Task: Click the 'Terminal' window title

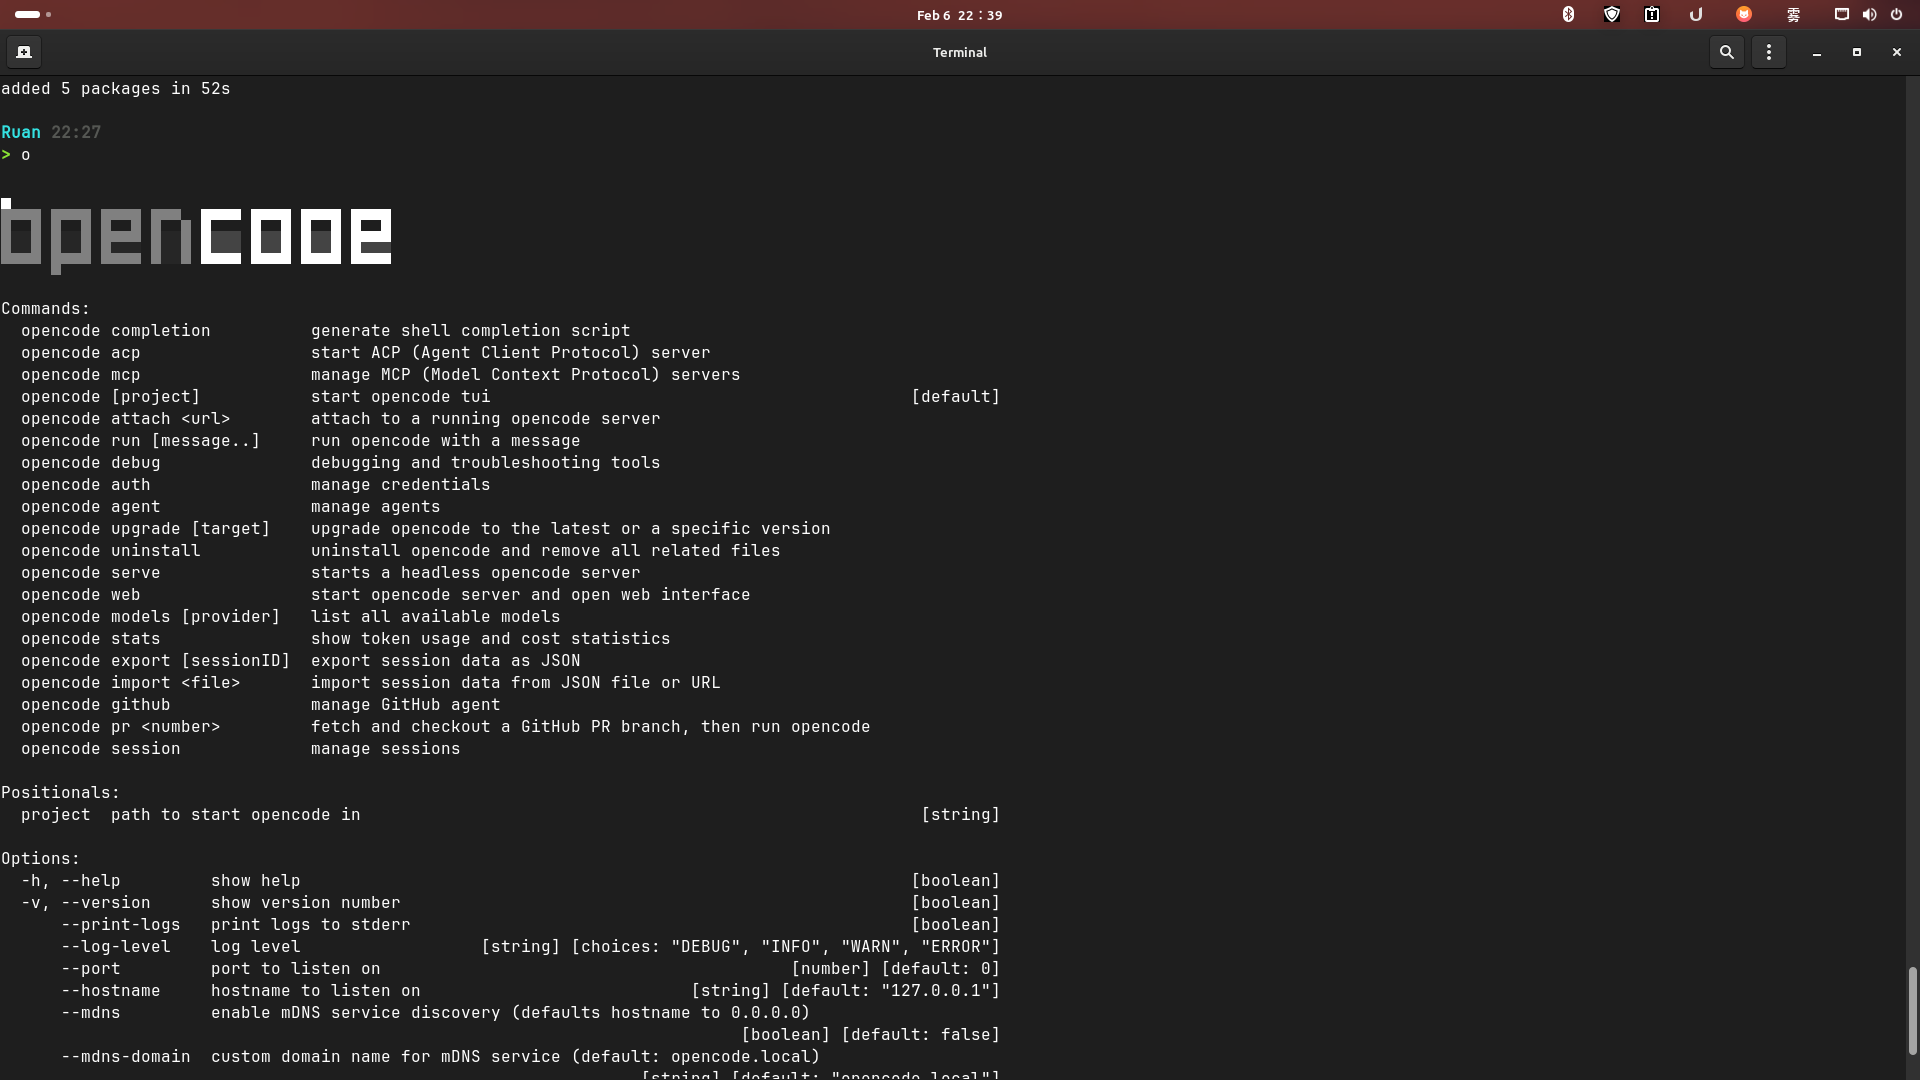Action: [x=960, y=52]
